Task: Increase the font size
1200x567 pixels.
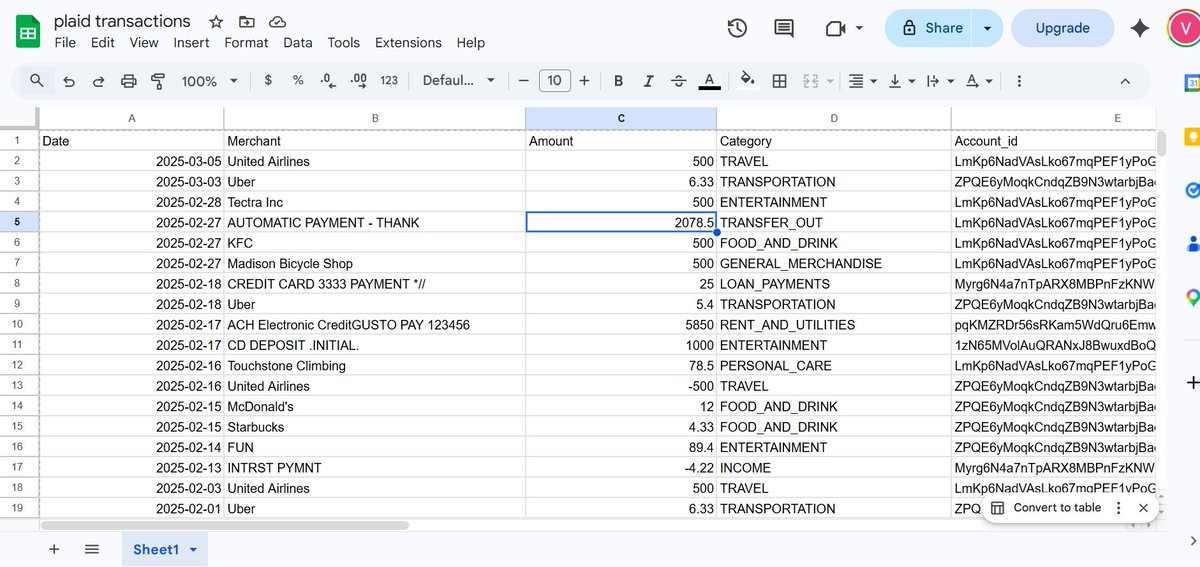Action: point(584,81)
